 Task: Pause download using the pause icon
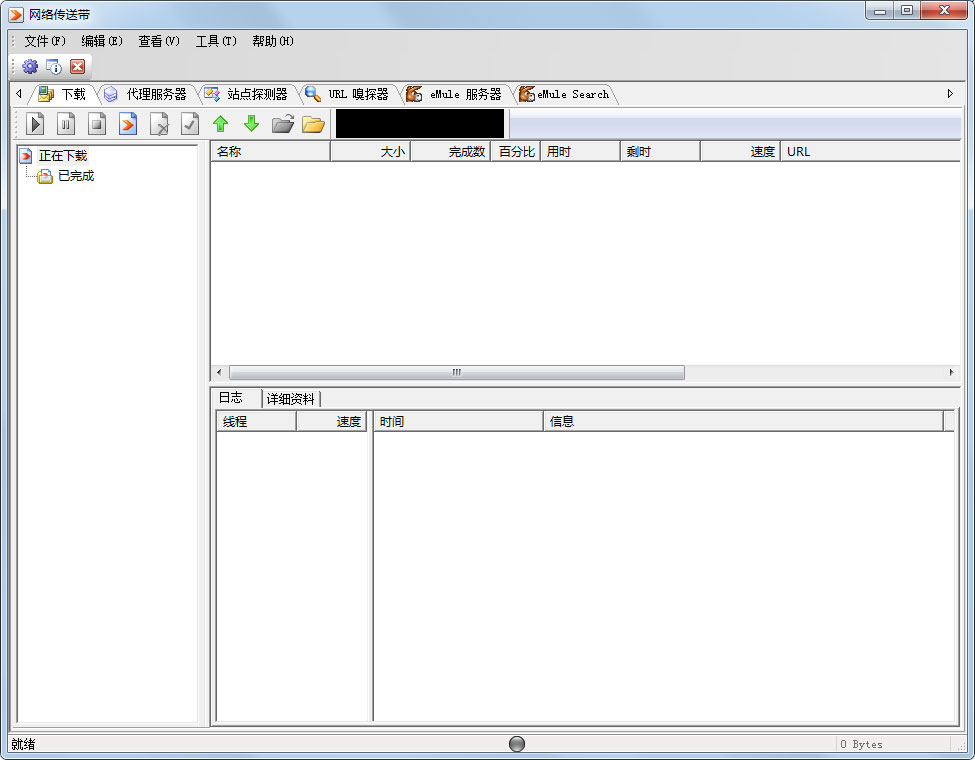[x=66, y=124]
